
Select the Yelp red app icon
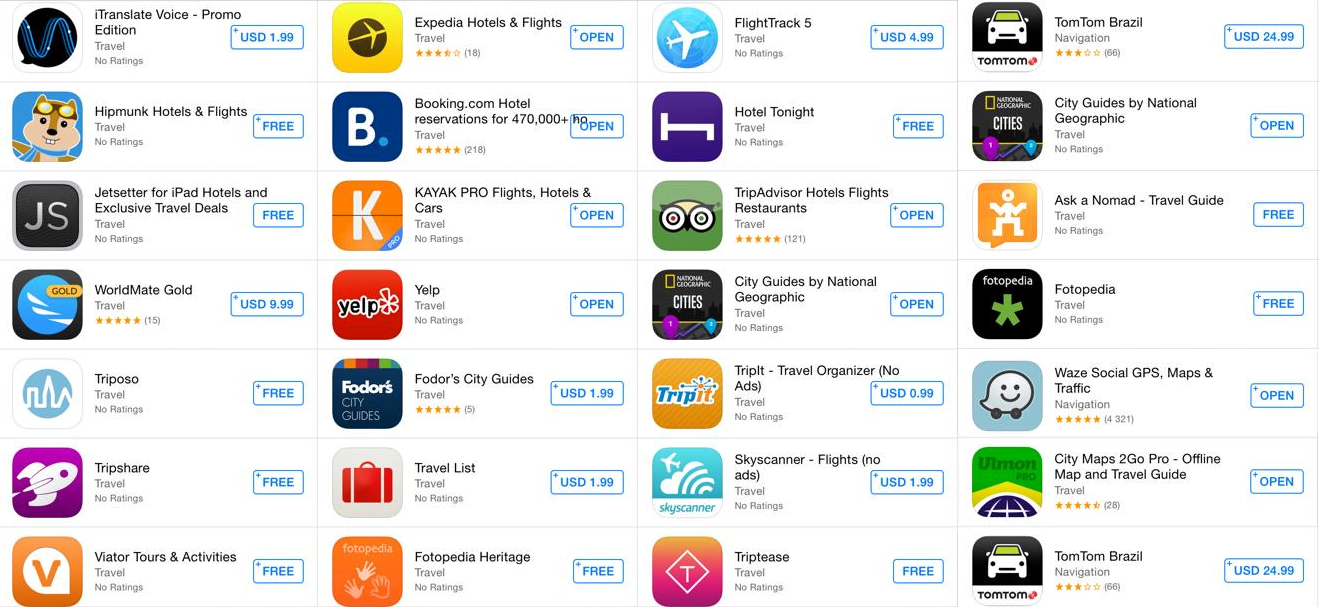(x=367, y=304)
